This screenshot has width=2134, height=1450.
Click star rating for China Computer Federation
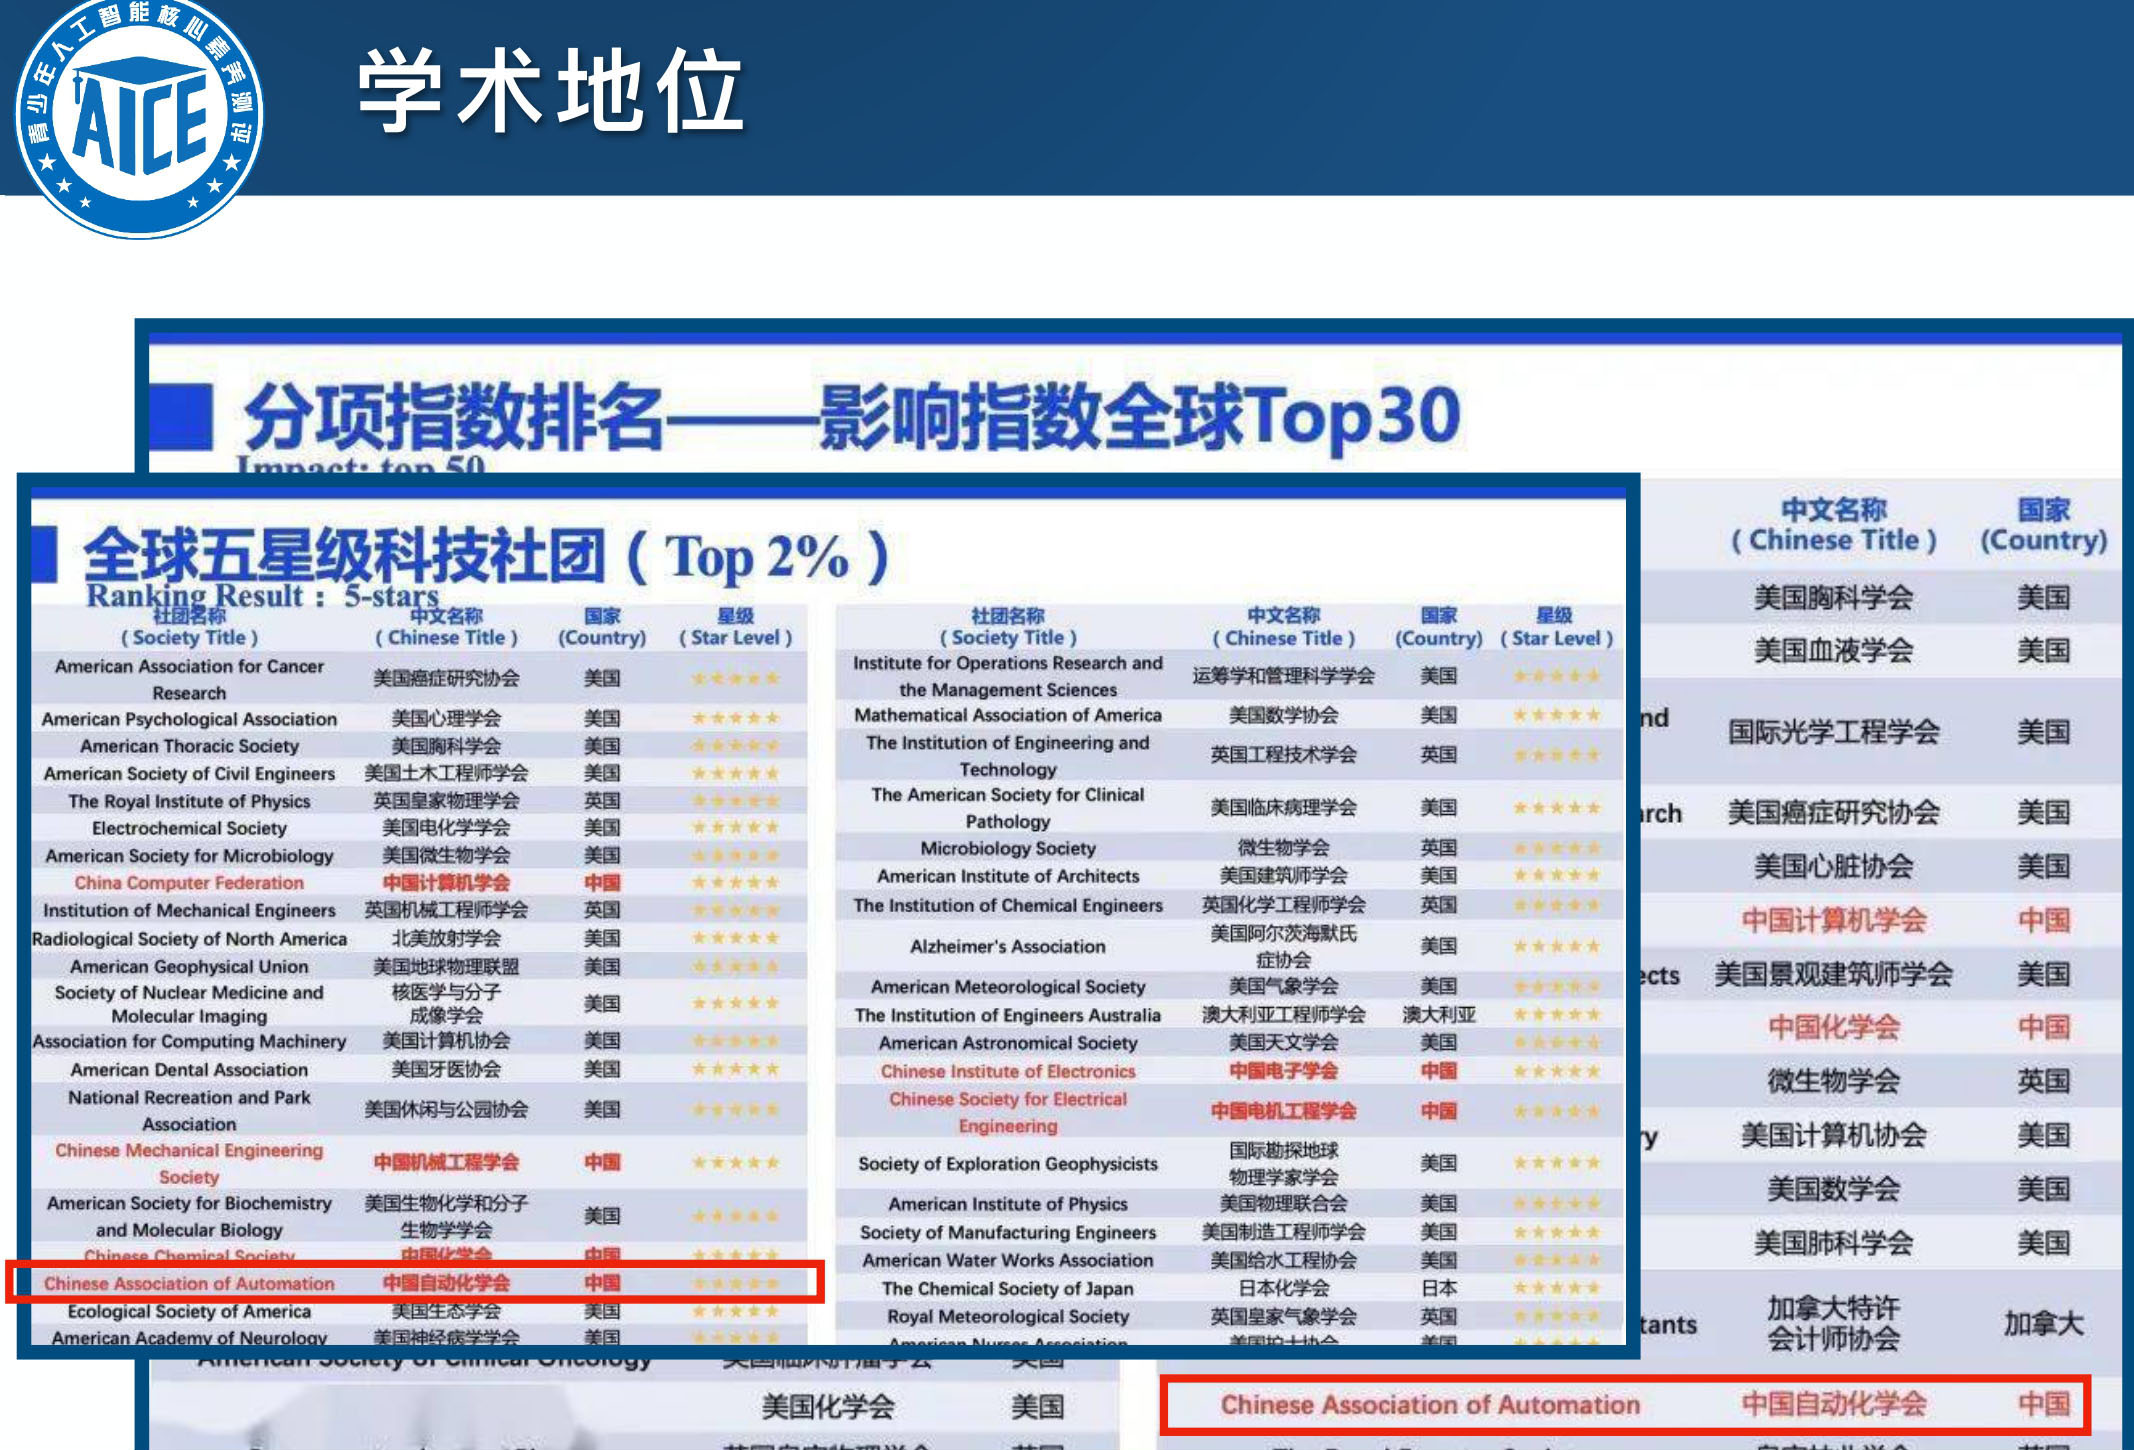tap(735, 883)
